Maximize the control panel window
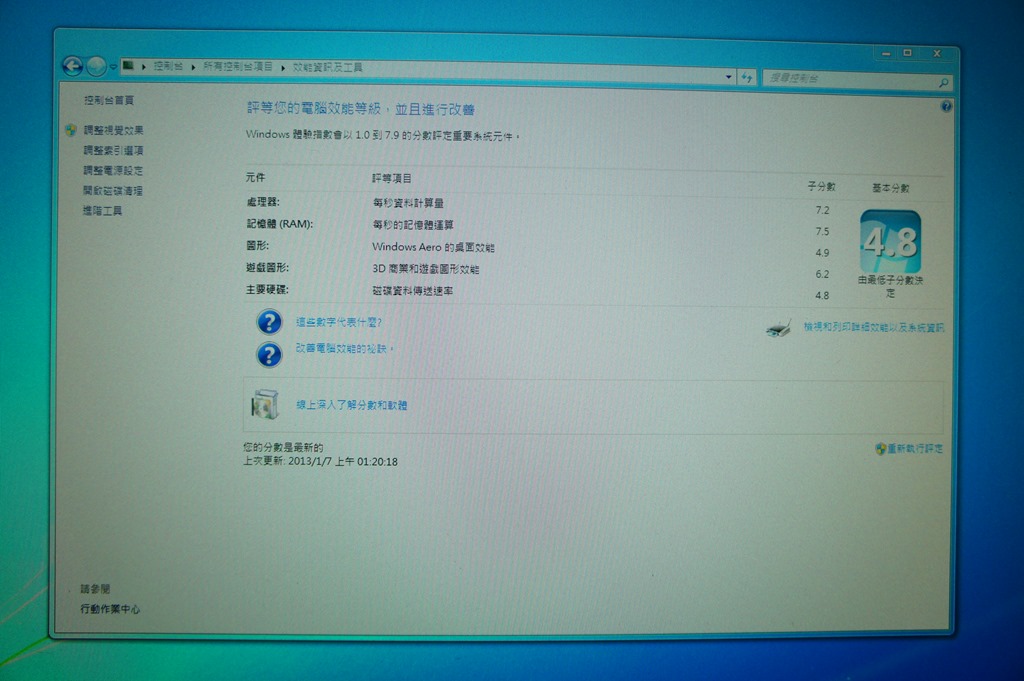This screenshot has width=1024, height=681. click(908, 53)
